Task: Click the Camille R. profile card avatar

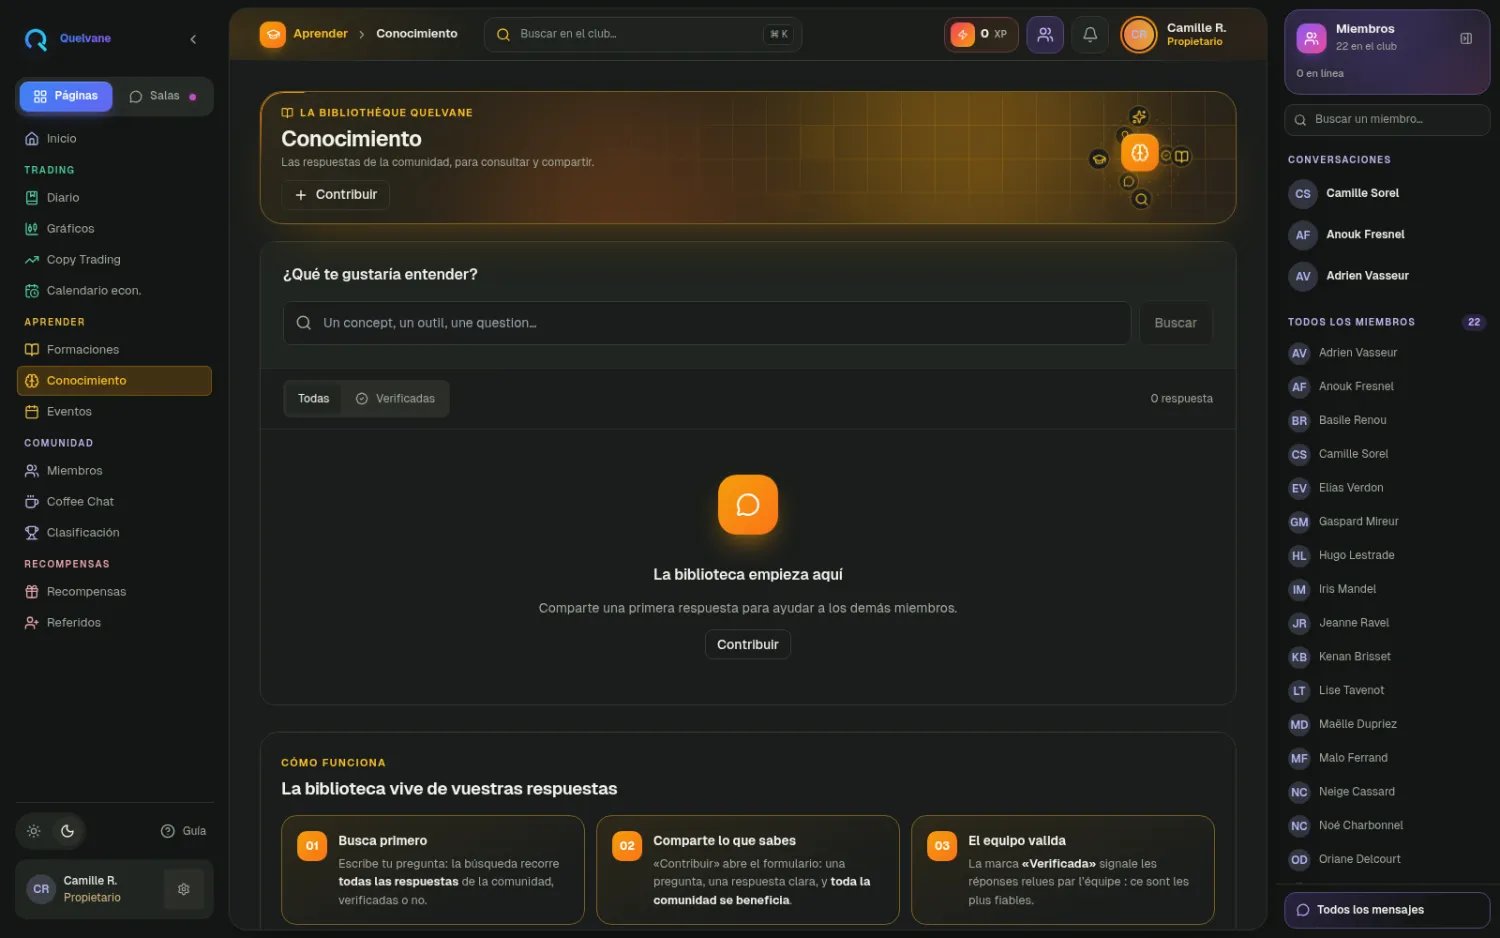Action: pyautogui.click(x=41, y=889)
